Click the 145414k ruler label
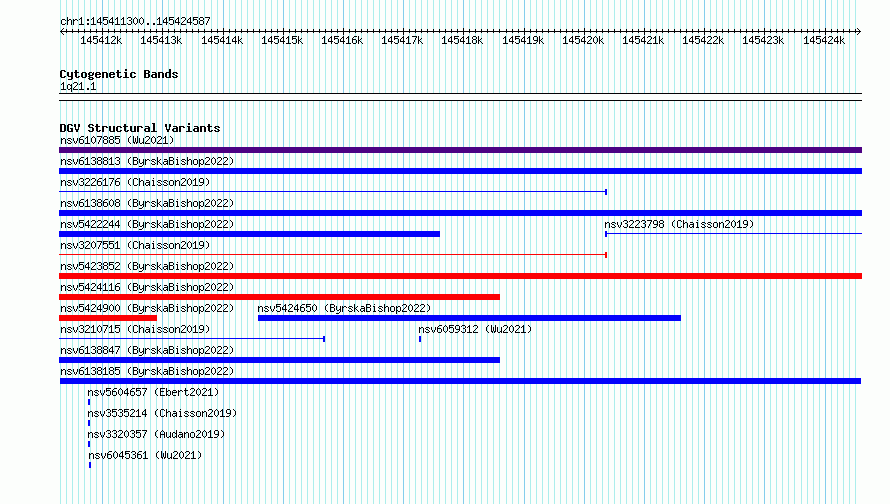This screenshot has width=890, height=504. [x=222, y=40]
